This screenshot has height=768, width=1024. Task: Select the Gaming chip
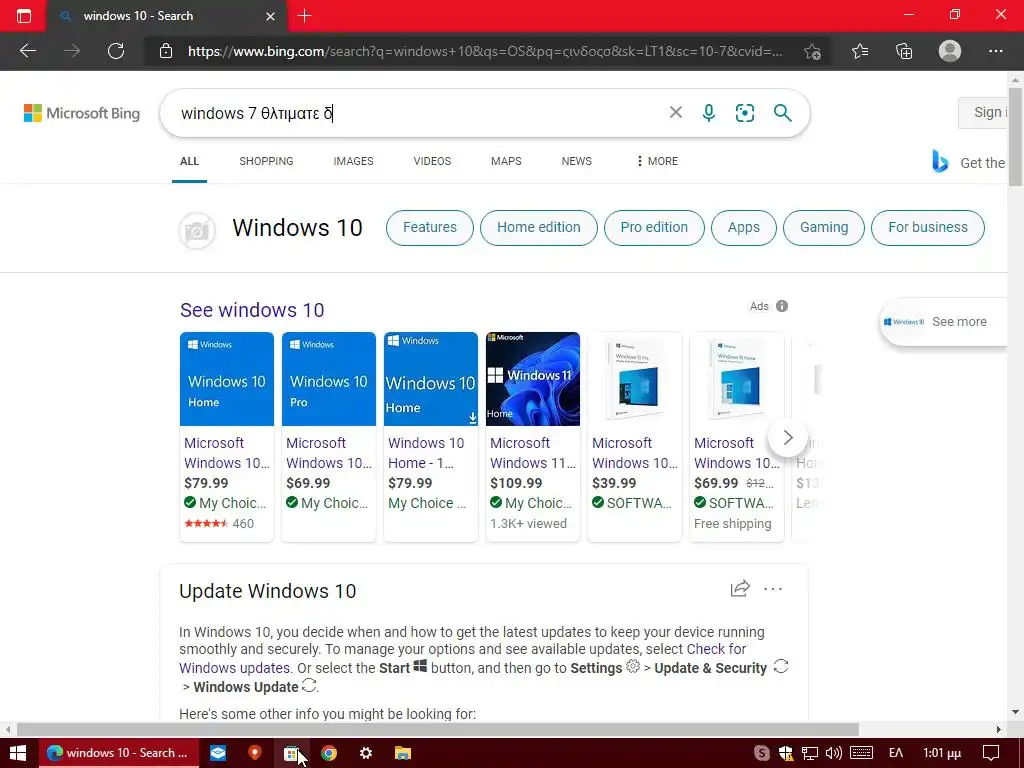[824, 227]
